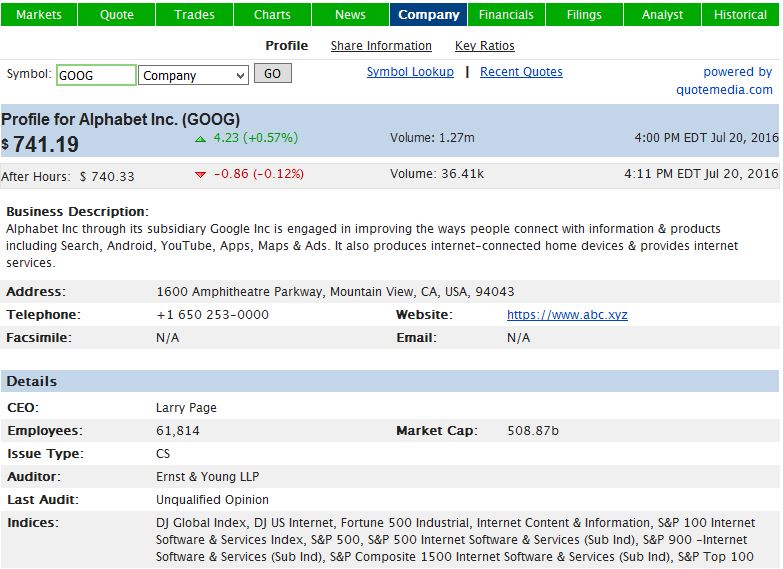This screenshot has width=783, height=569.
Task: Open the Share Information link
Action: 381,45
